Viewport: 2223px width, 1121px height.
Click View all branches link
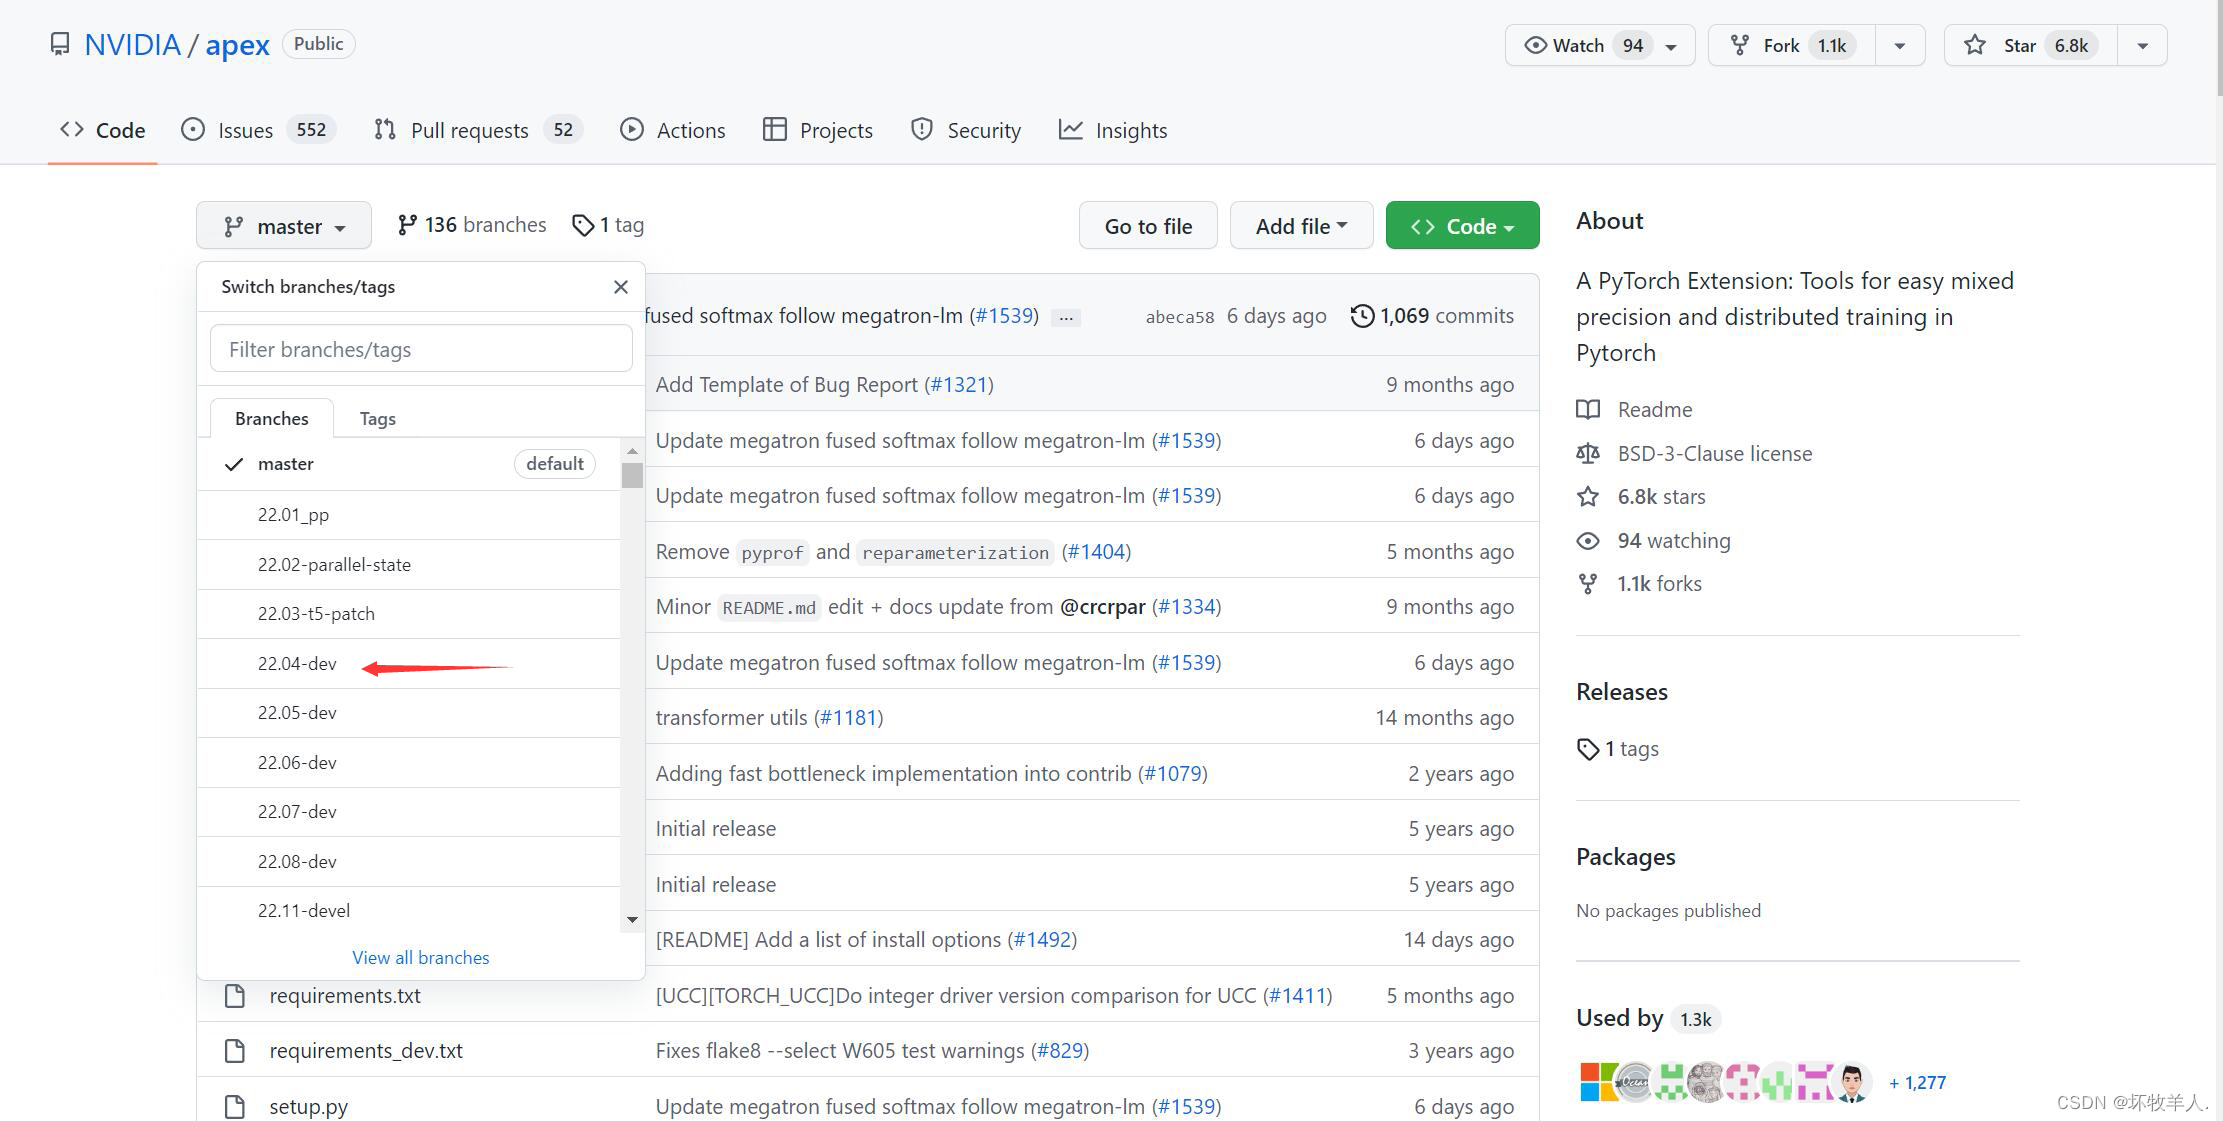tap(420, 958)
